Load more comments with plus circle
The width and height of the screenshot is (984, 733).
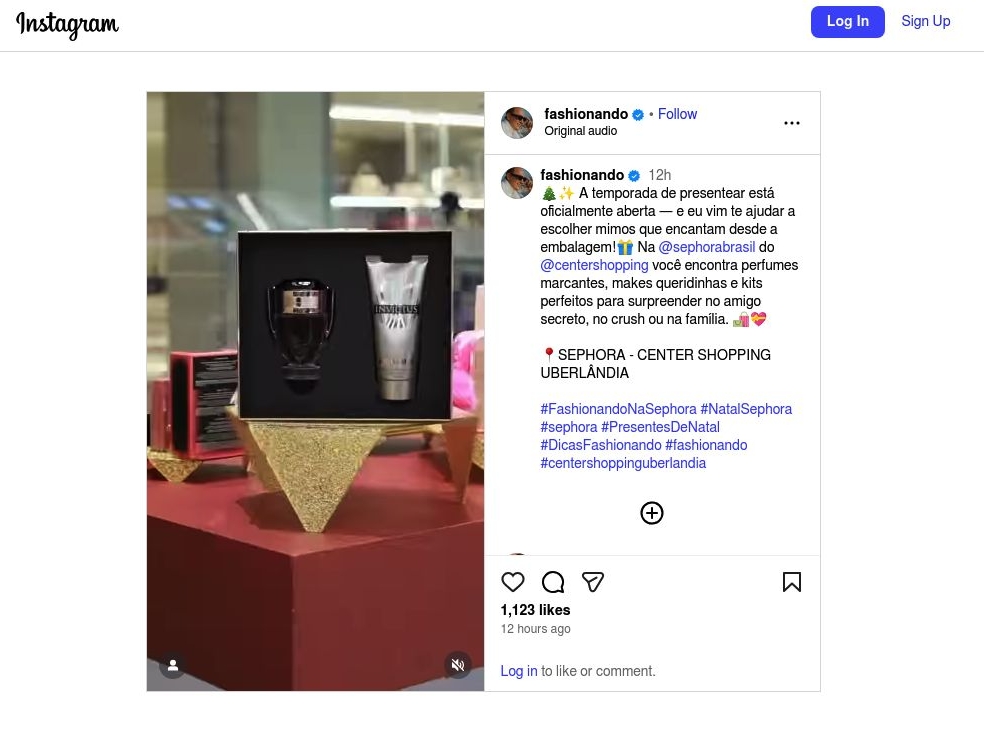pyautogui.click(x=651, y=513)
